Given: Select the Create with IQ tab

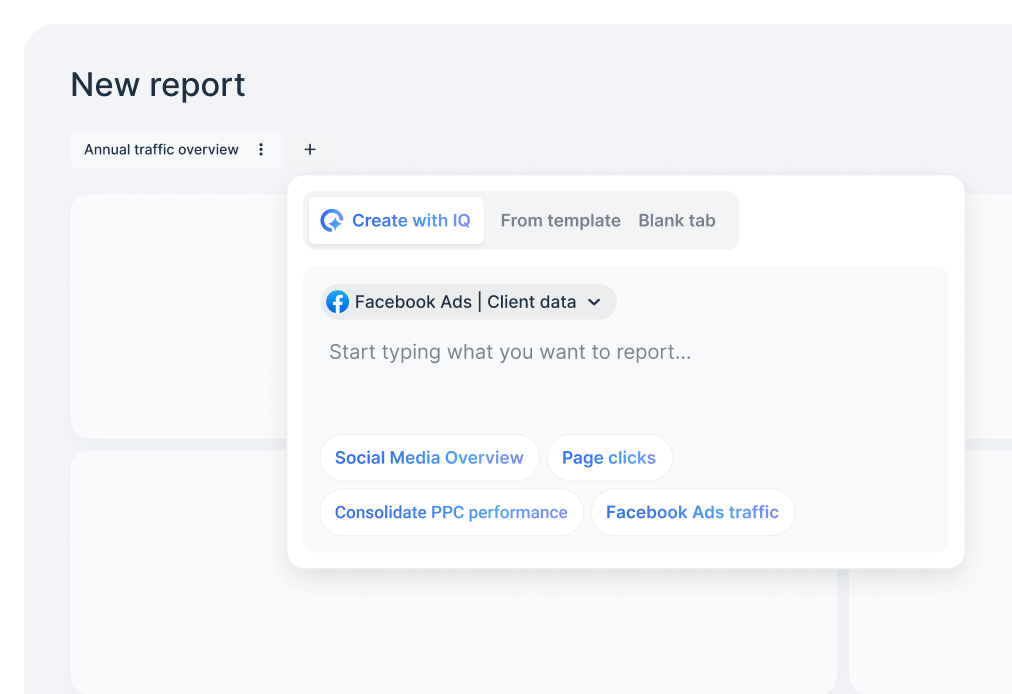Looking at the screenshot, I should pos(395,220).
